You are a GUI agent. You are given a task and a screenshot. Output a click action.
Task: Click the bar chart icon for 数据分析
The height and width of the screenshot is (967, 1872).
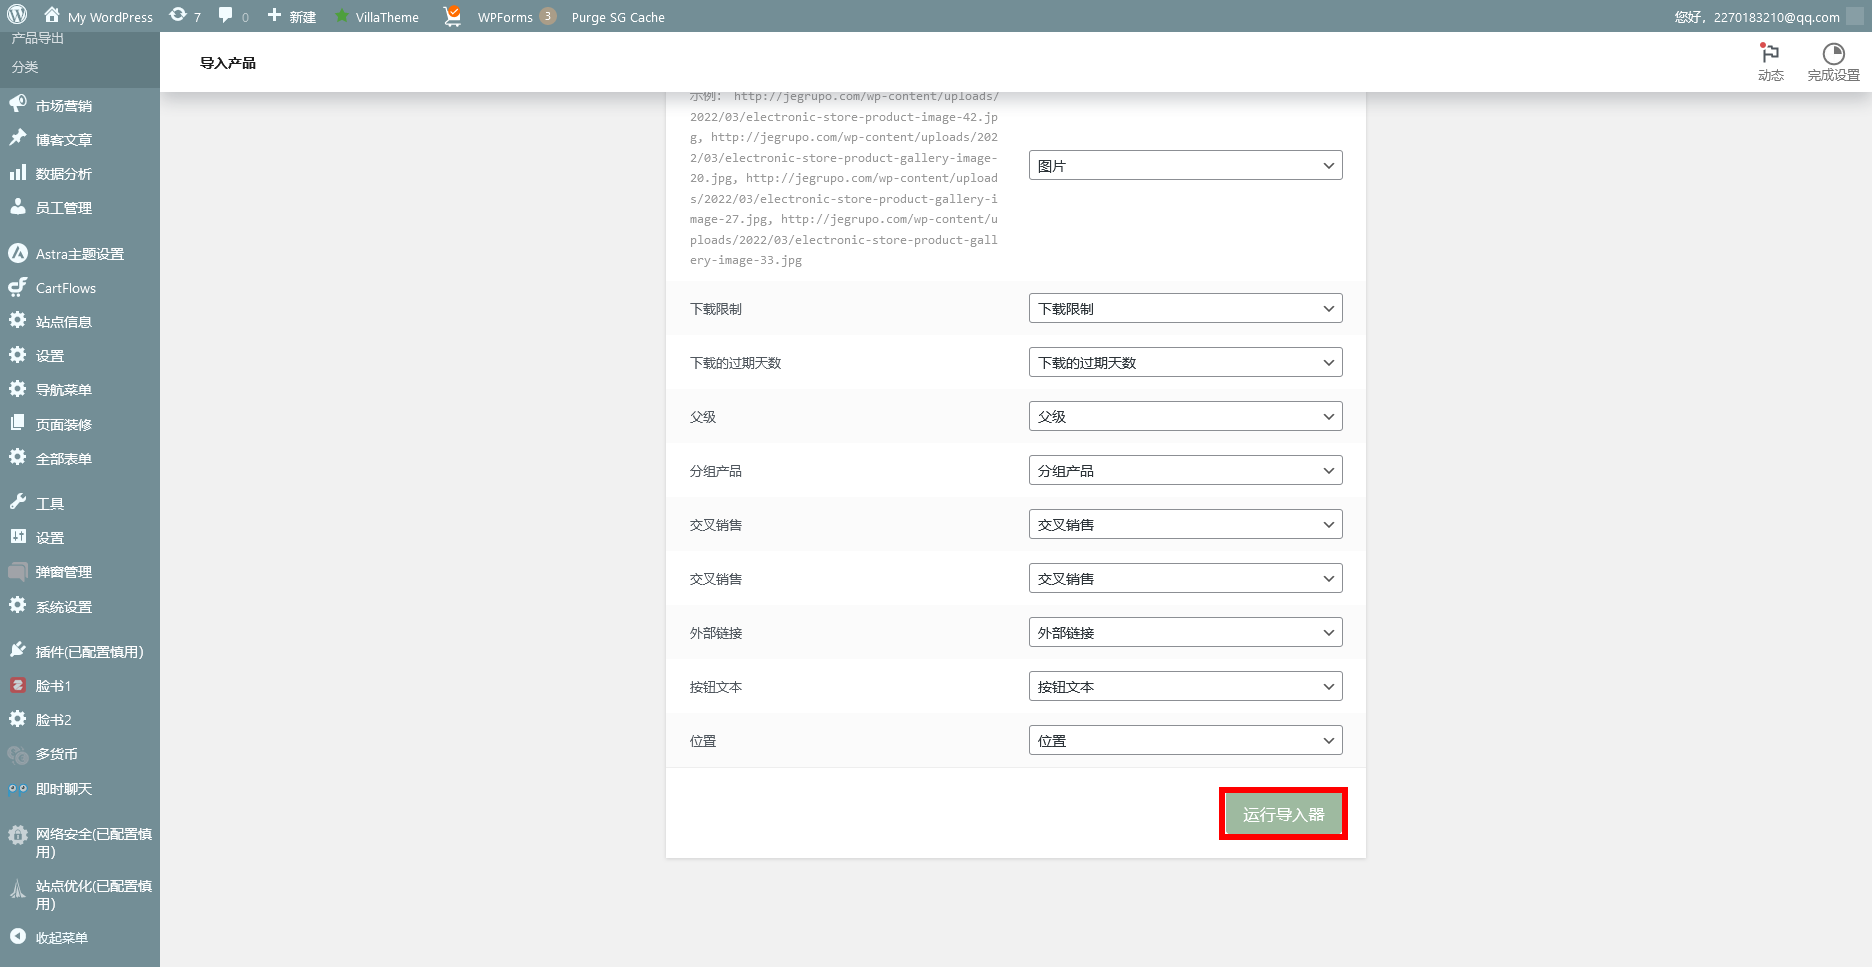[18, 173]
